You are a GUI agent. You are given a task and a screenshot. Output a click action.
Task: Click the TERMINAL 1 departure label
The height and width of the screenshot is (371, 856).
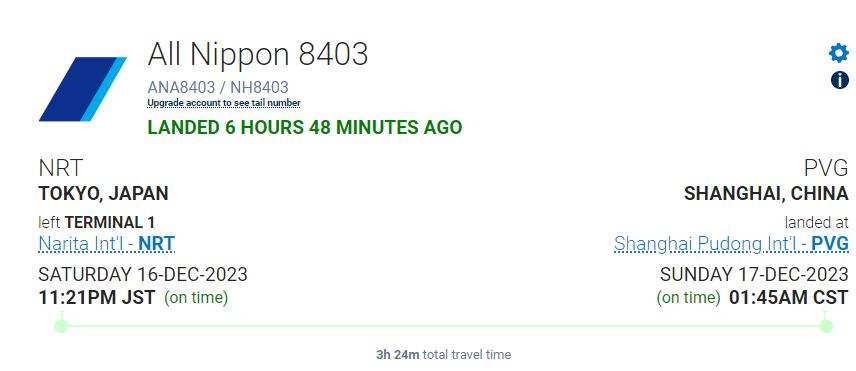coord(110,223)
